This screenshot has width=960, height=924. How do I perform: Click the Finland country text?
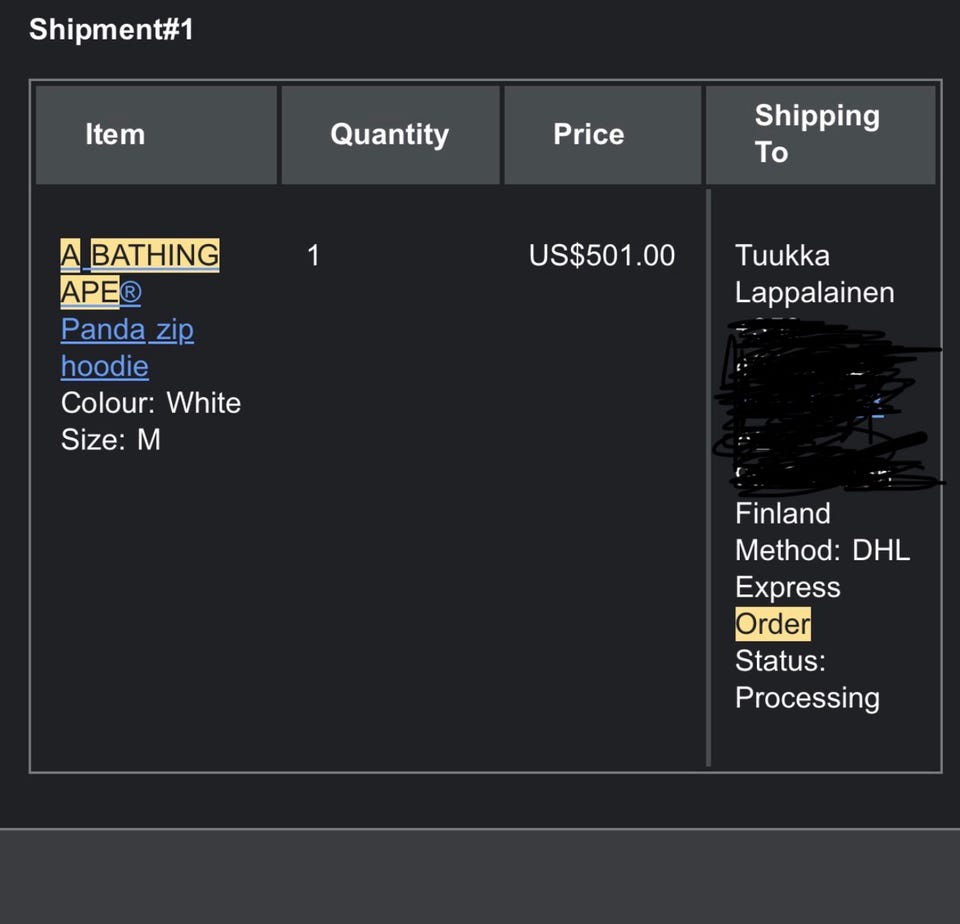click(782, 513)
